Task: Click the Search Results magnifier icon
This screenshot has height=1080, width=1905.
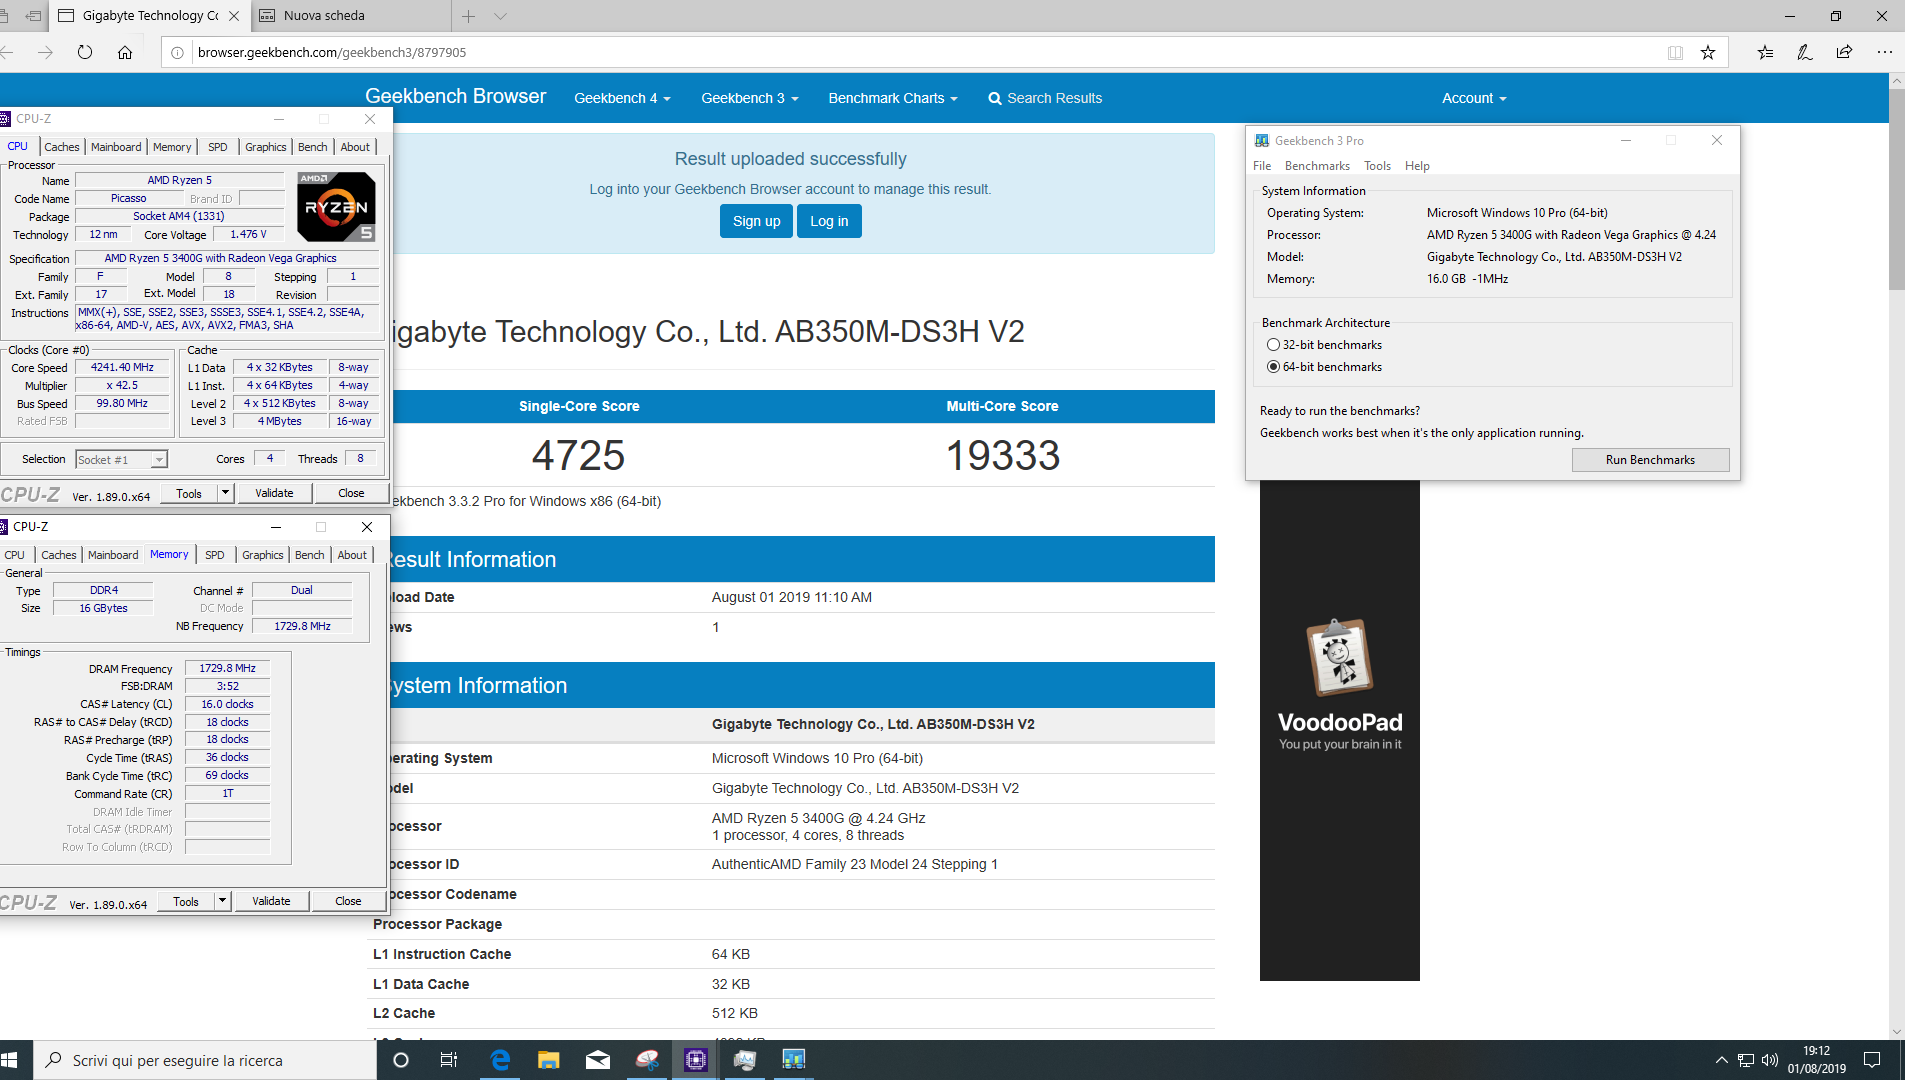Action: pos(995,98)
